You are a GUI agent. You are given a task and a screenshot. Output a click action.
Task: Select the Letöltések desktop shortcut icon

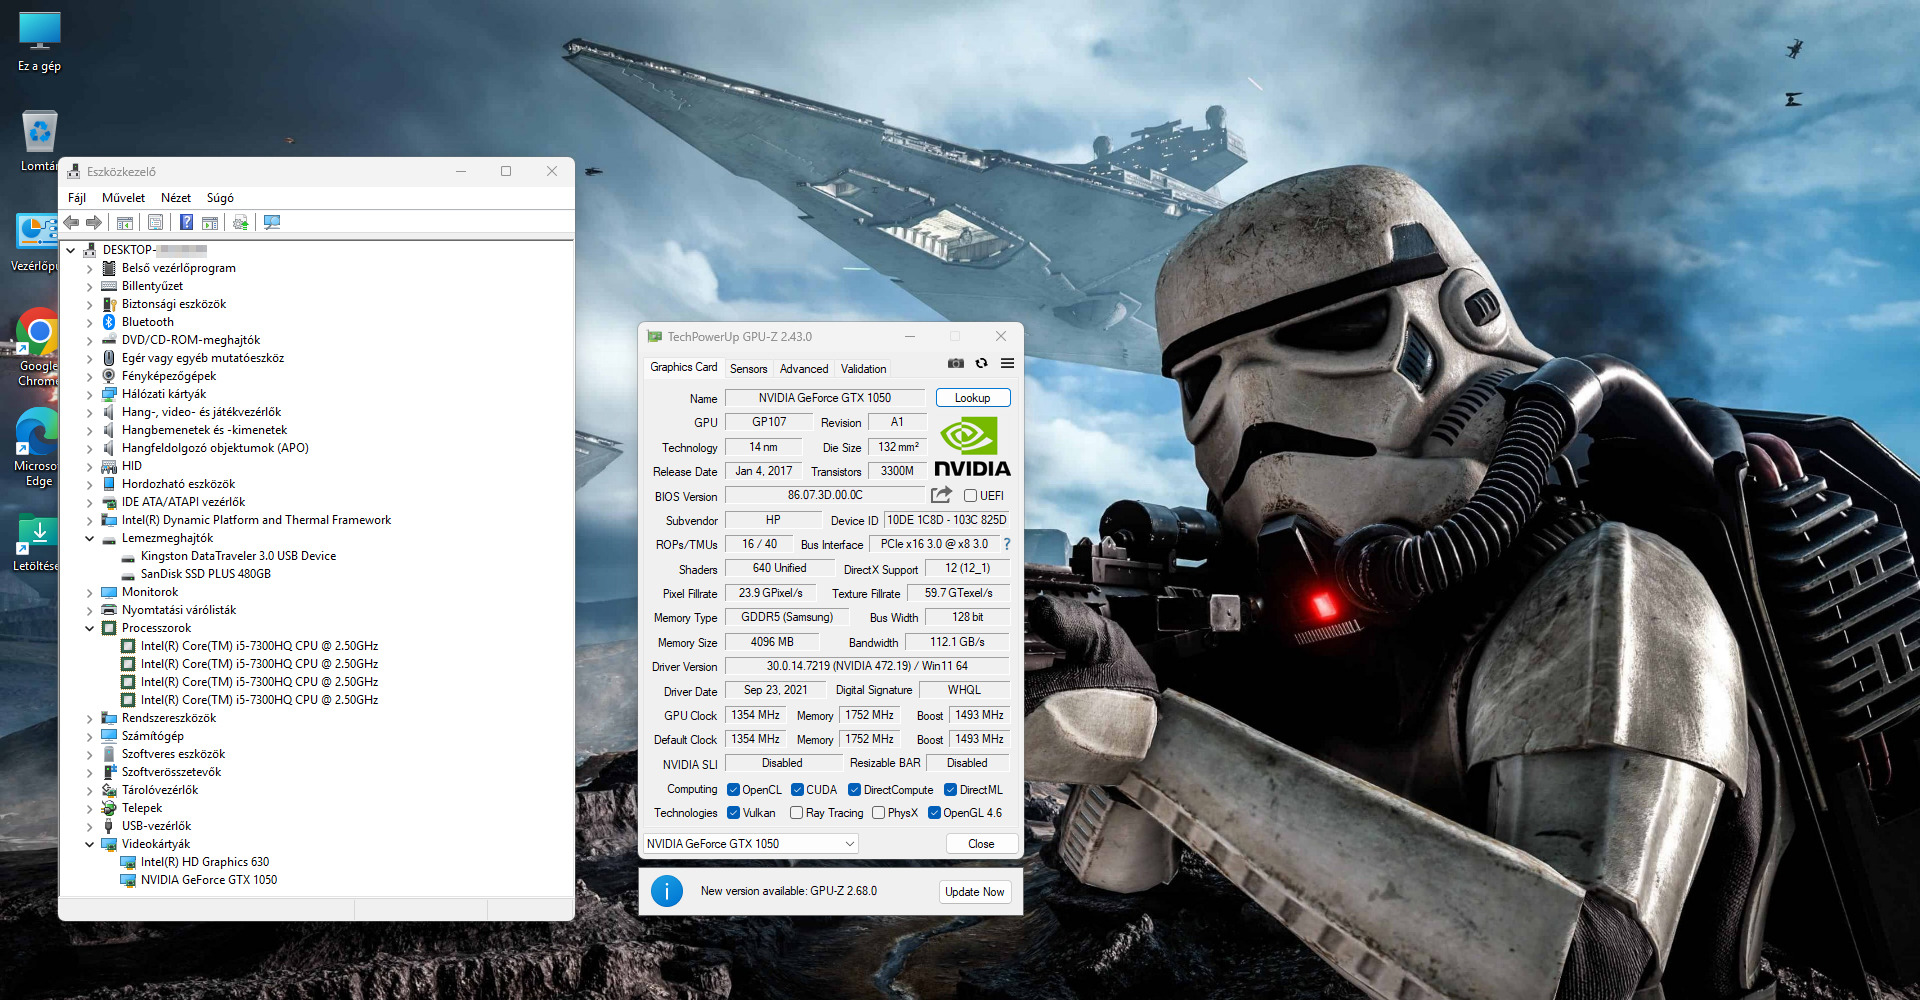pyautogui.click(x=38, y=543)
